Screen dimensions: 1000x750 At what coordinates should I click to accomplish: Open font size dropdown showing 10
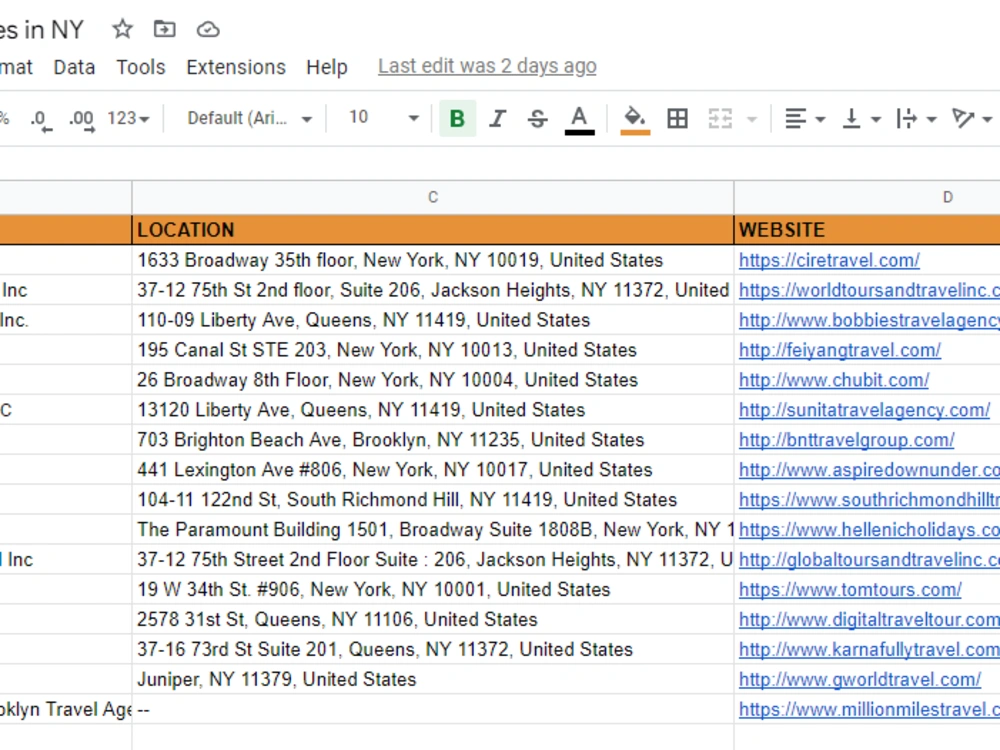383,118
